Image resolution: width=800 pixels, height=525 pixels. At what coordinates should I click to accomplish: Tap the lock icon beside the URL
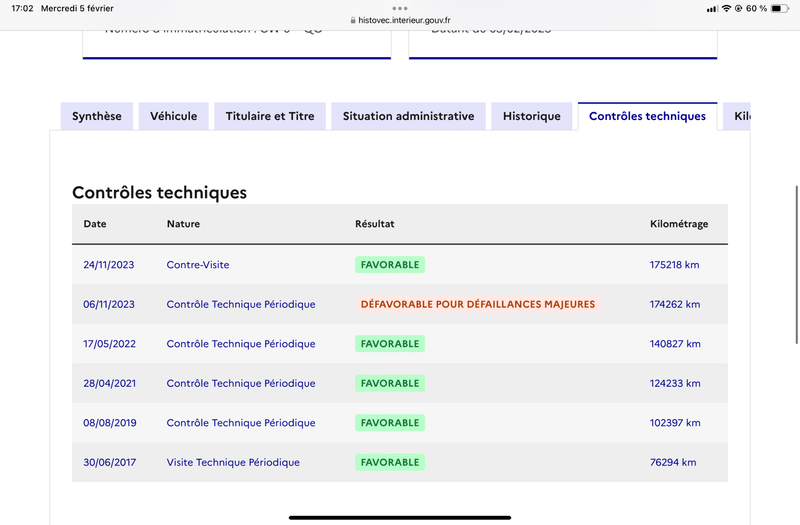(353, 20)
